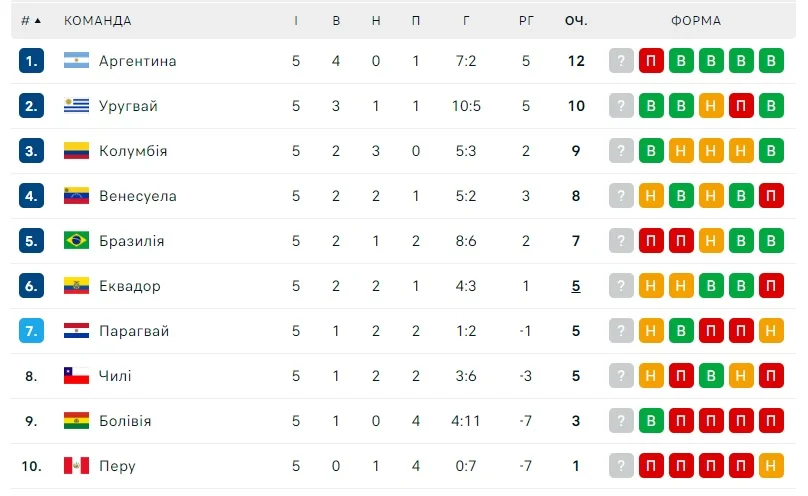Click the Chile flag icon

[76, 376]
